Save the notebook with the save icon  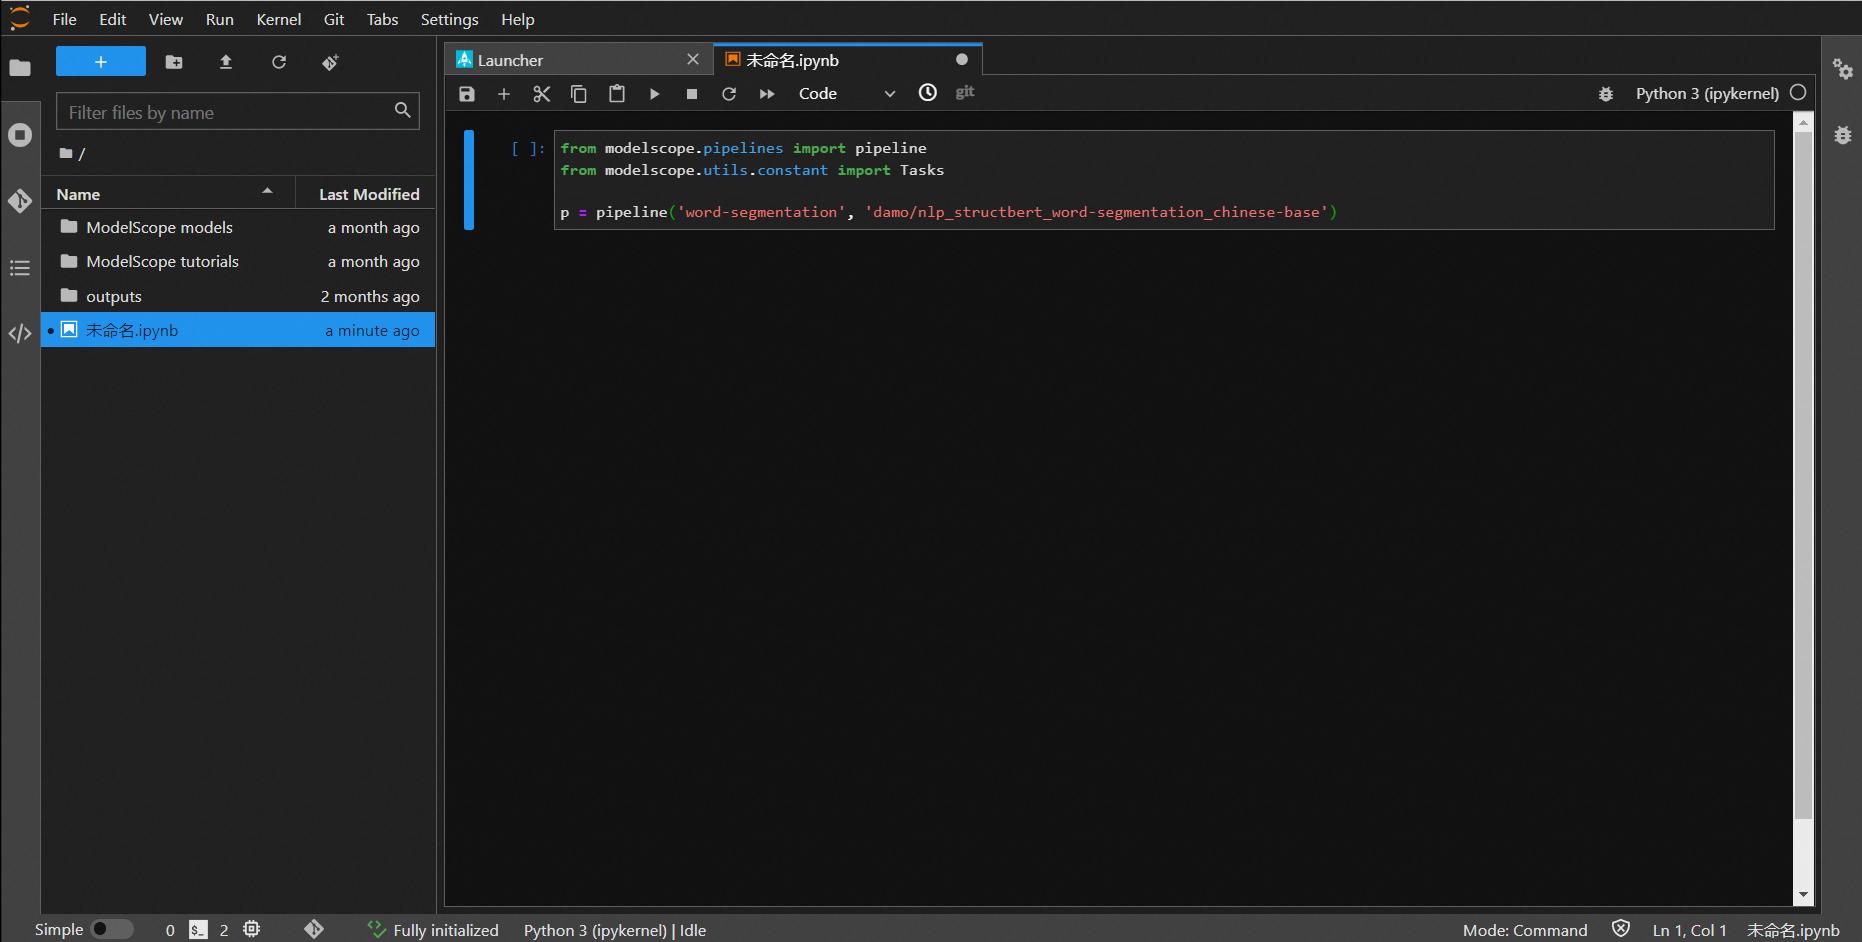click(467, 93)
